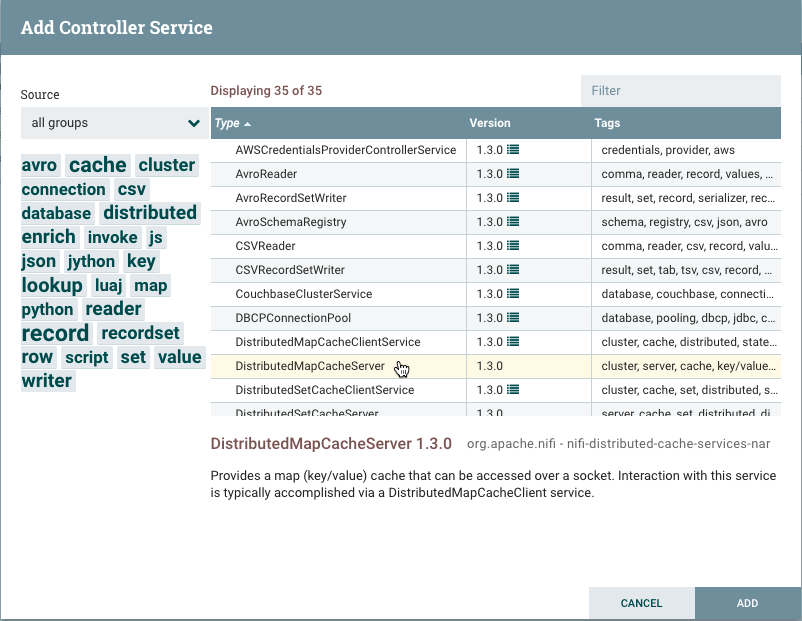Image resolution: width=802 pixels, height=621 pixels.
Task: Click version list icon in AvroSchemaRegistry row
Action: [513, 222]
